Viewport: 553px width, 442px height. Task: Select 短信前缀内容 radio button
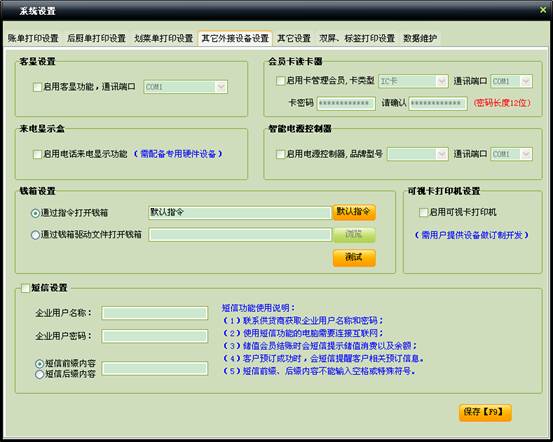pyautogui.click(x=40, y=364)
